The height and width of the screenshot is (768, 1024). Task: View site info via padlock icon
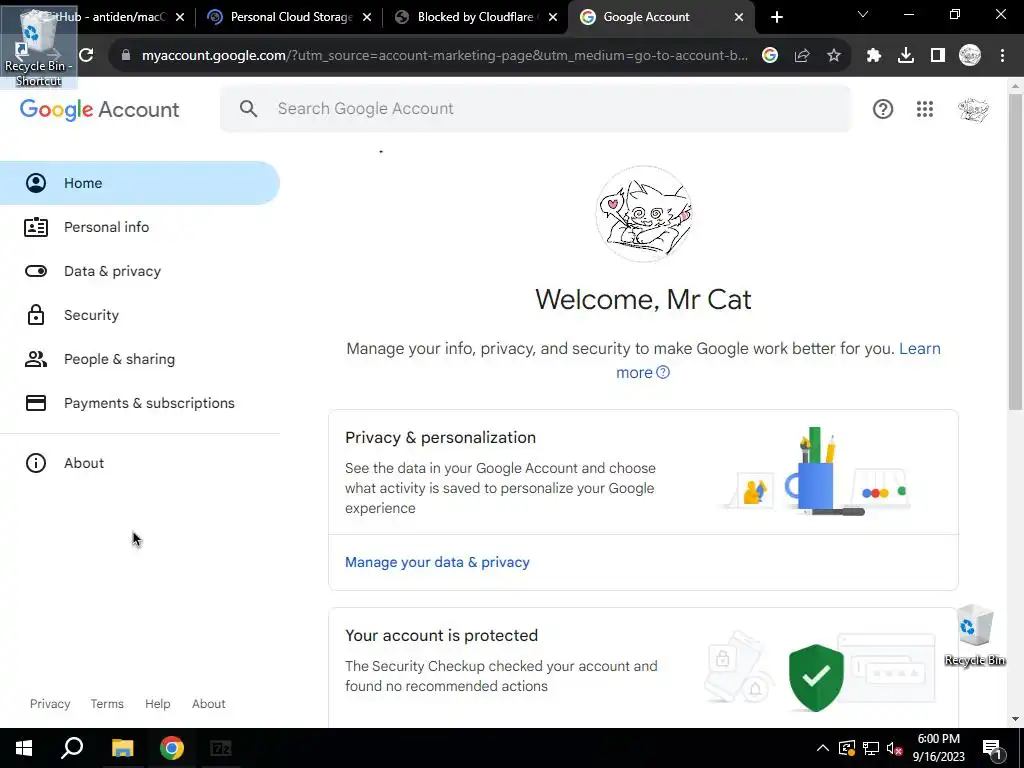point(126,56)
